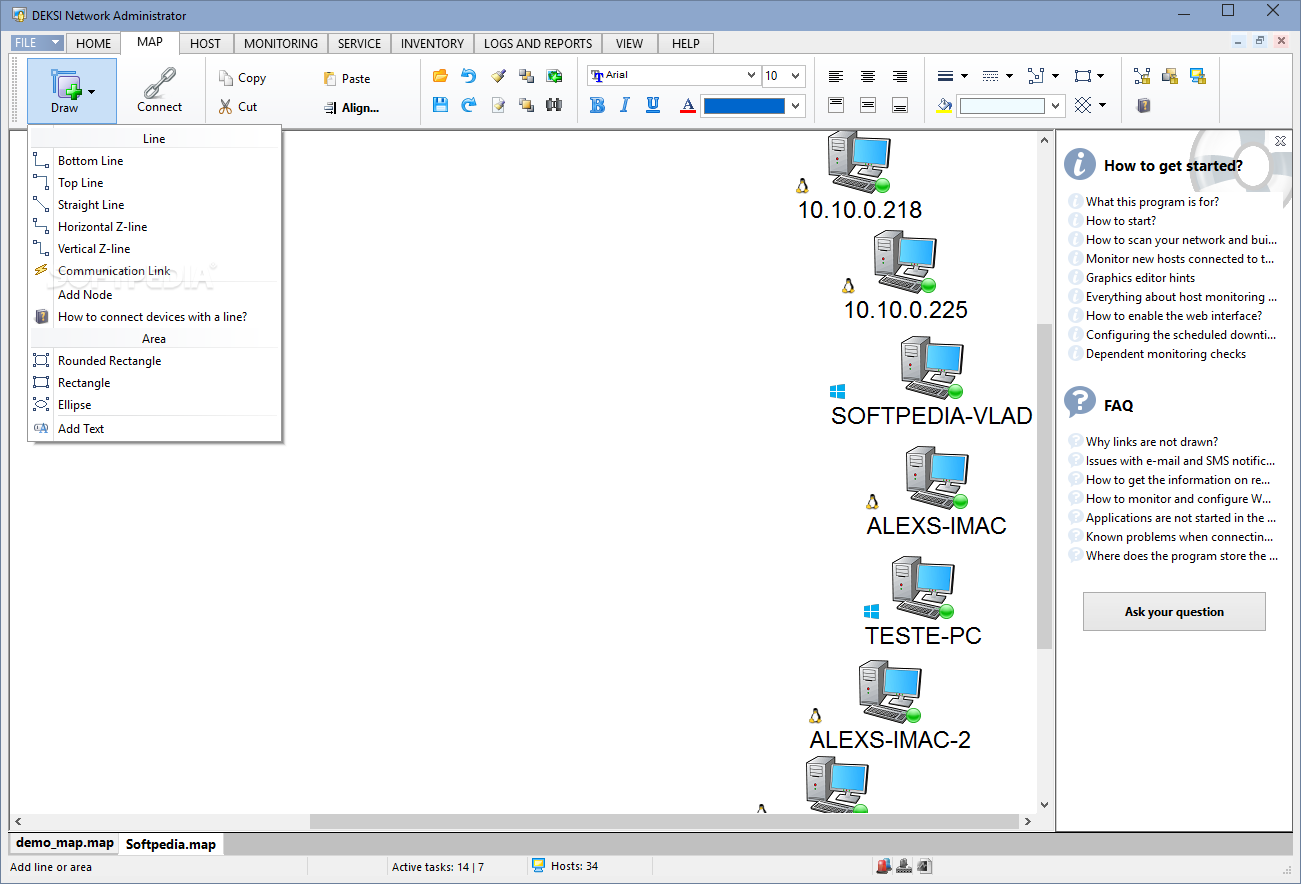Select the SOFTPEDIA-VLAD host on map
Screen dimensions: 1301x884
point(931,381)
